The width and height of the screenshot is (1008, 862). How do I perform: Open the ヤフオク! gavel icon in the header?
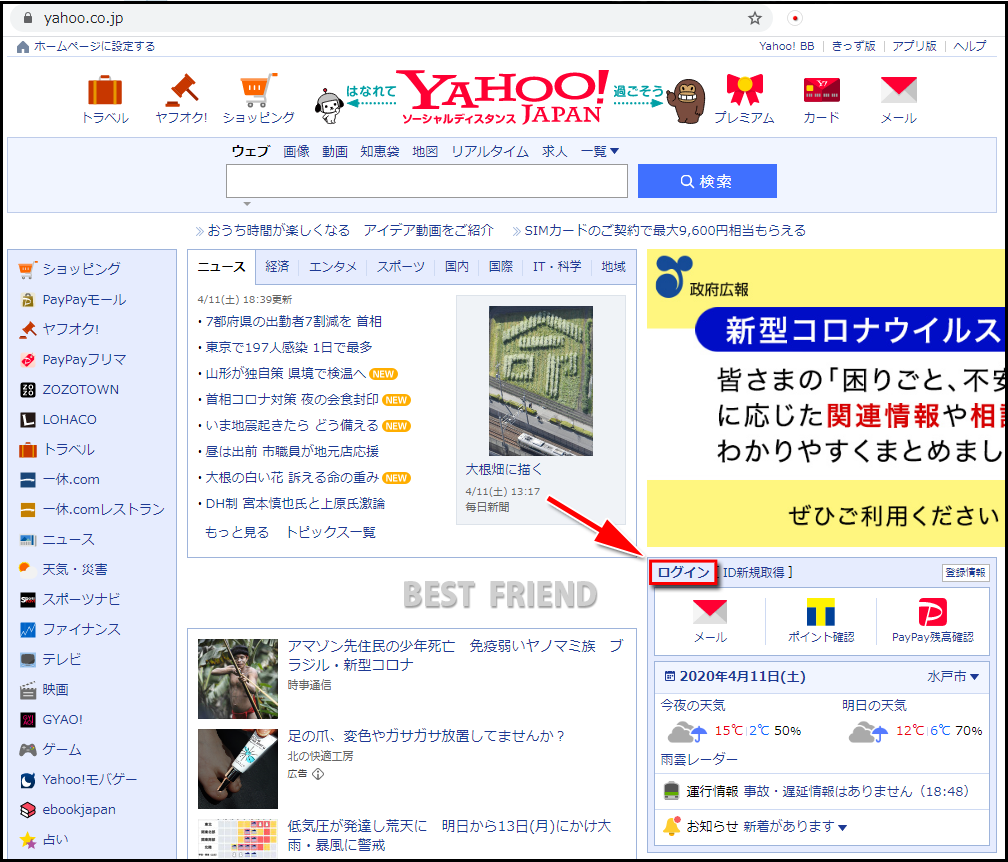(182, 91)
